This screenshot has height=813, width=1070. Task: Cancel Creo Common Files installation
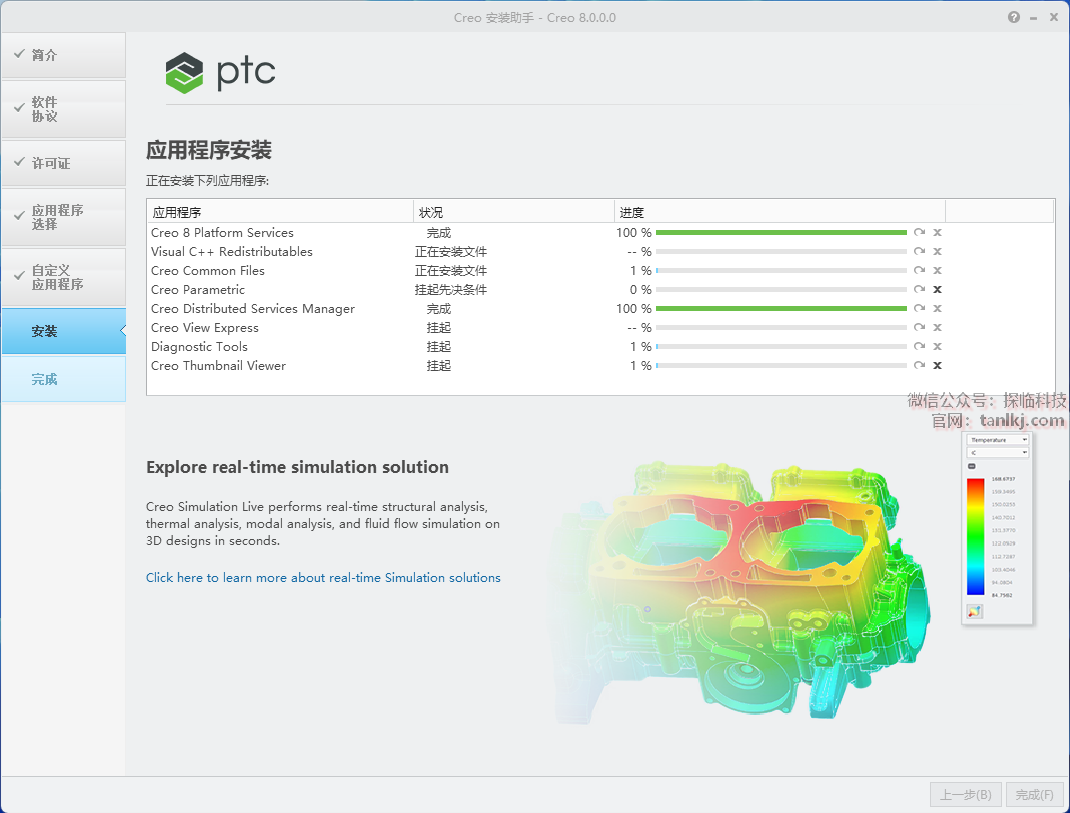coord(938,271)
